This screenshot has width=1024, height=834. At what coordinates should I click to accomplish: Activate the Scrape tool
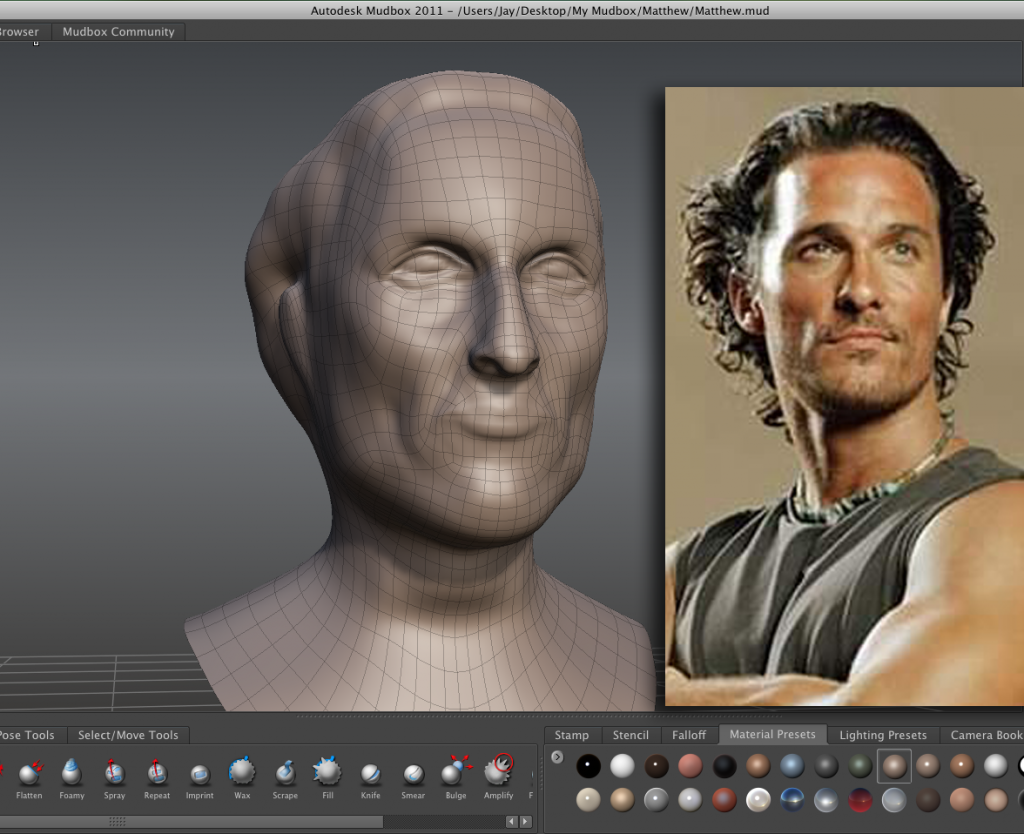285,773
